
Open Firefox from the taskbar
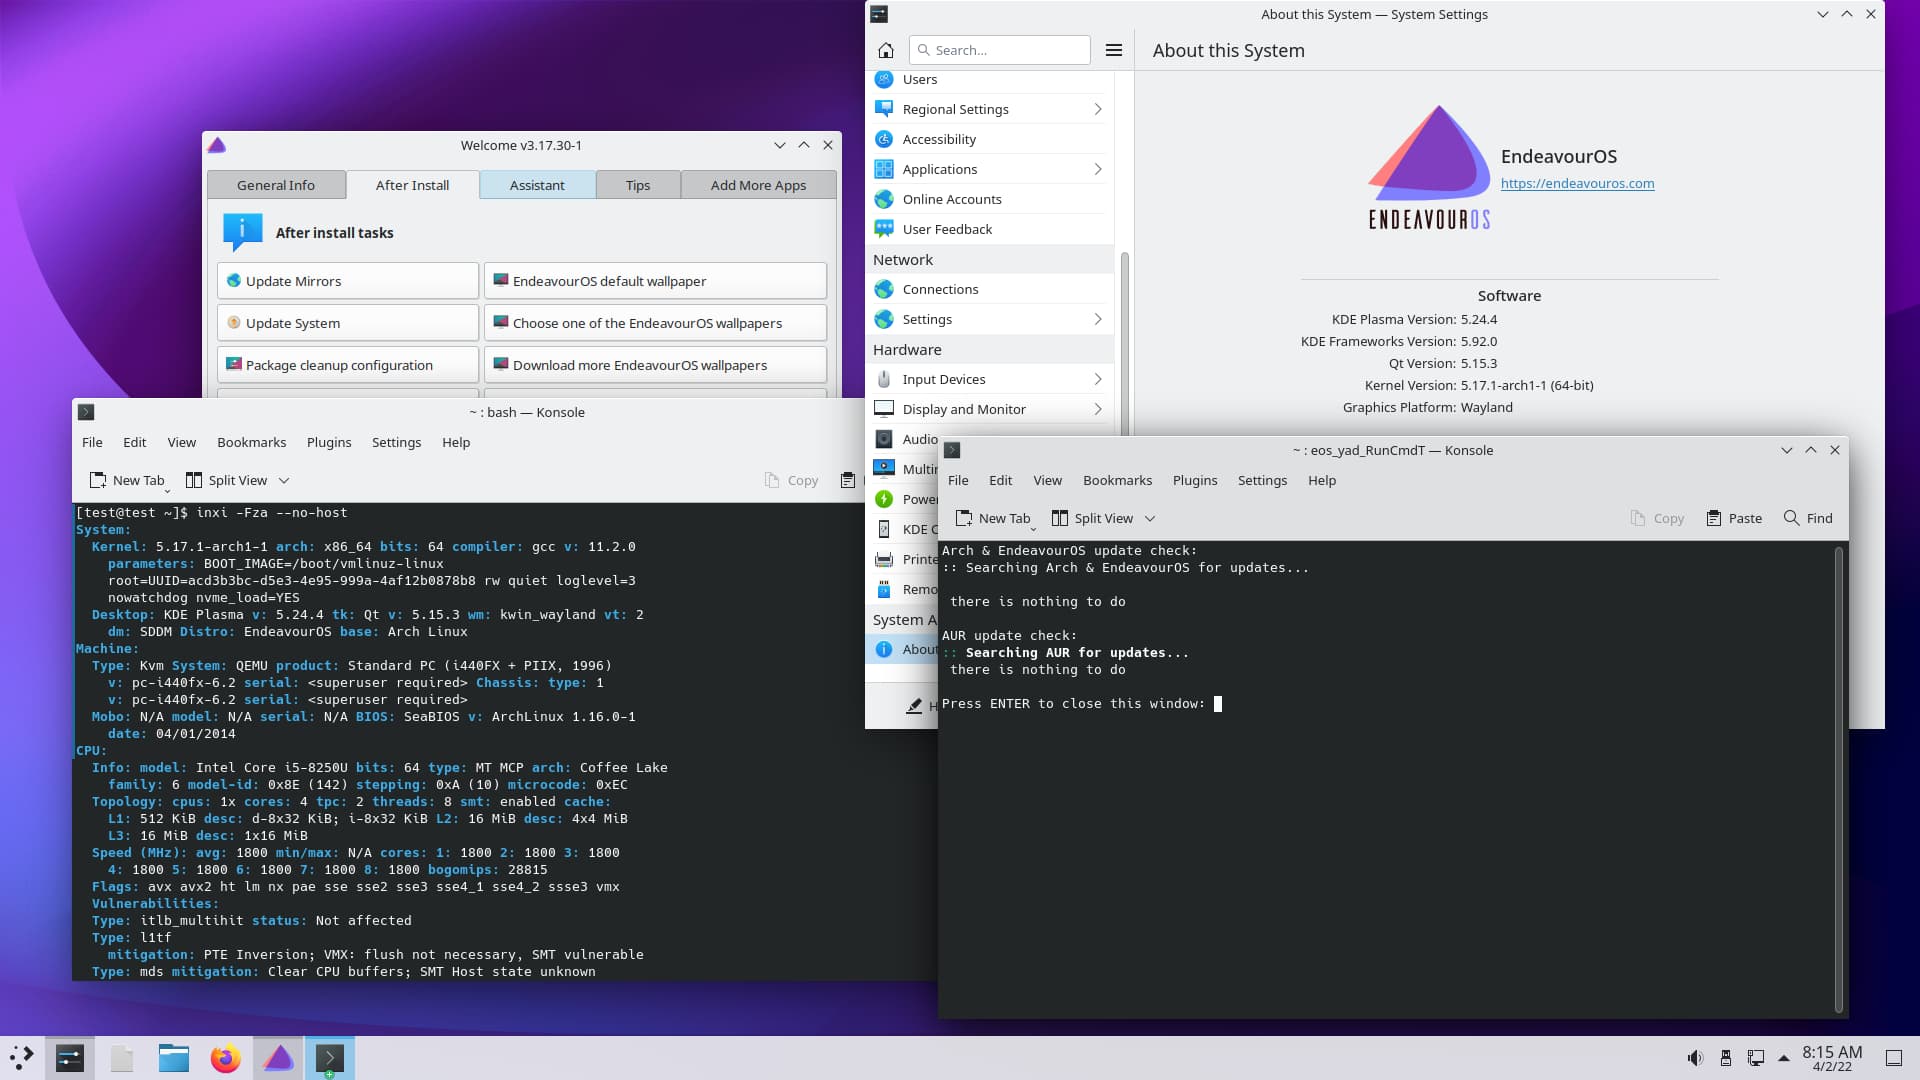[x=225, y=1058]
